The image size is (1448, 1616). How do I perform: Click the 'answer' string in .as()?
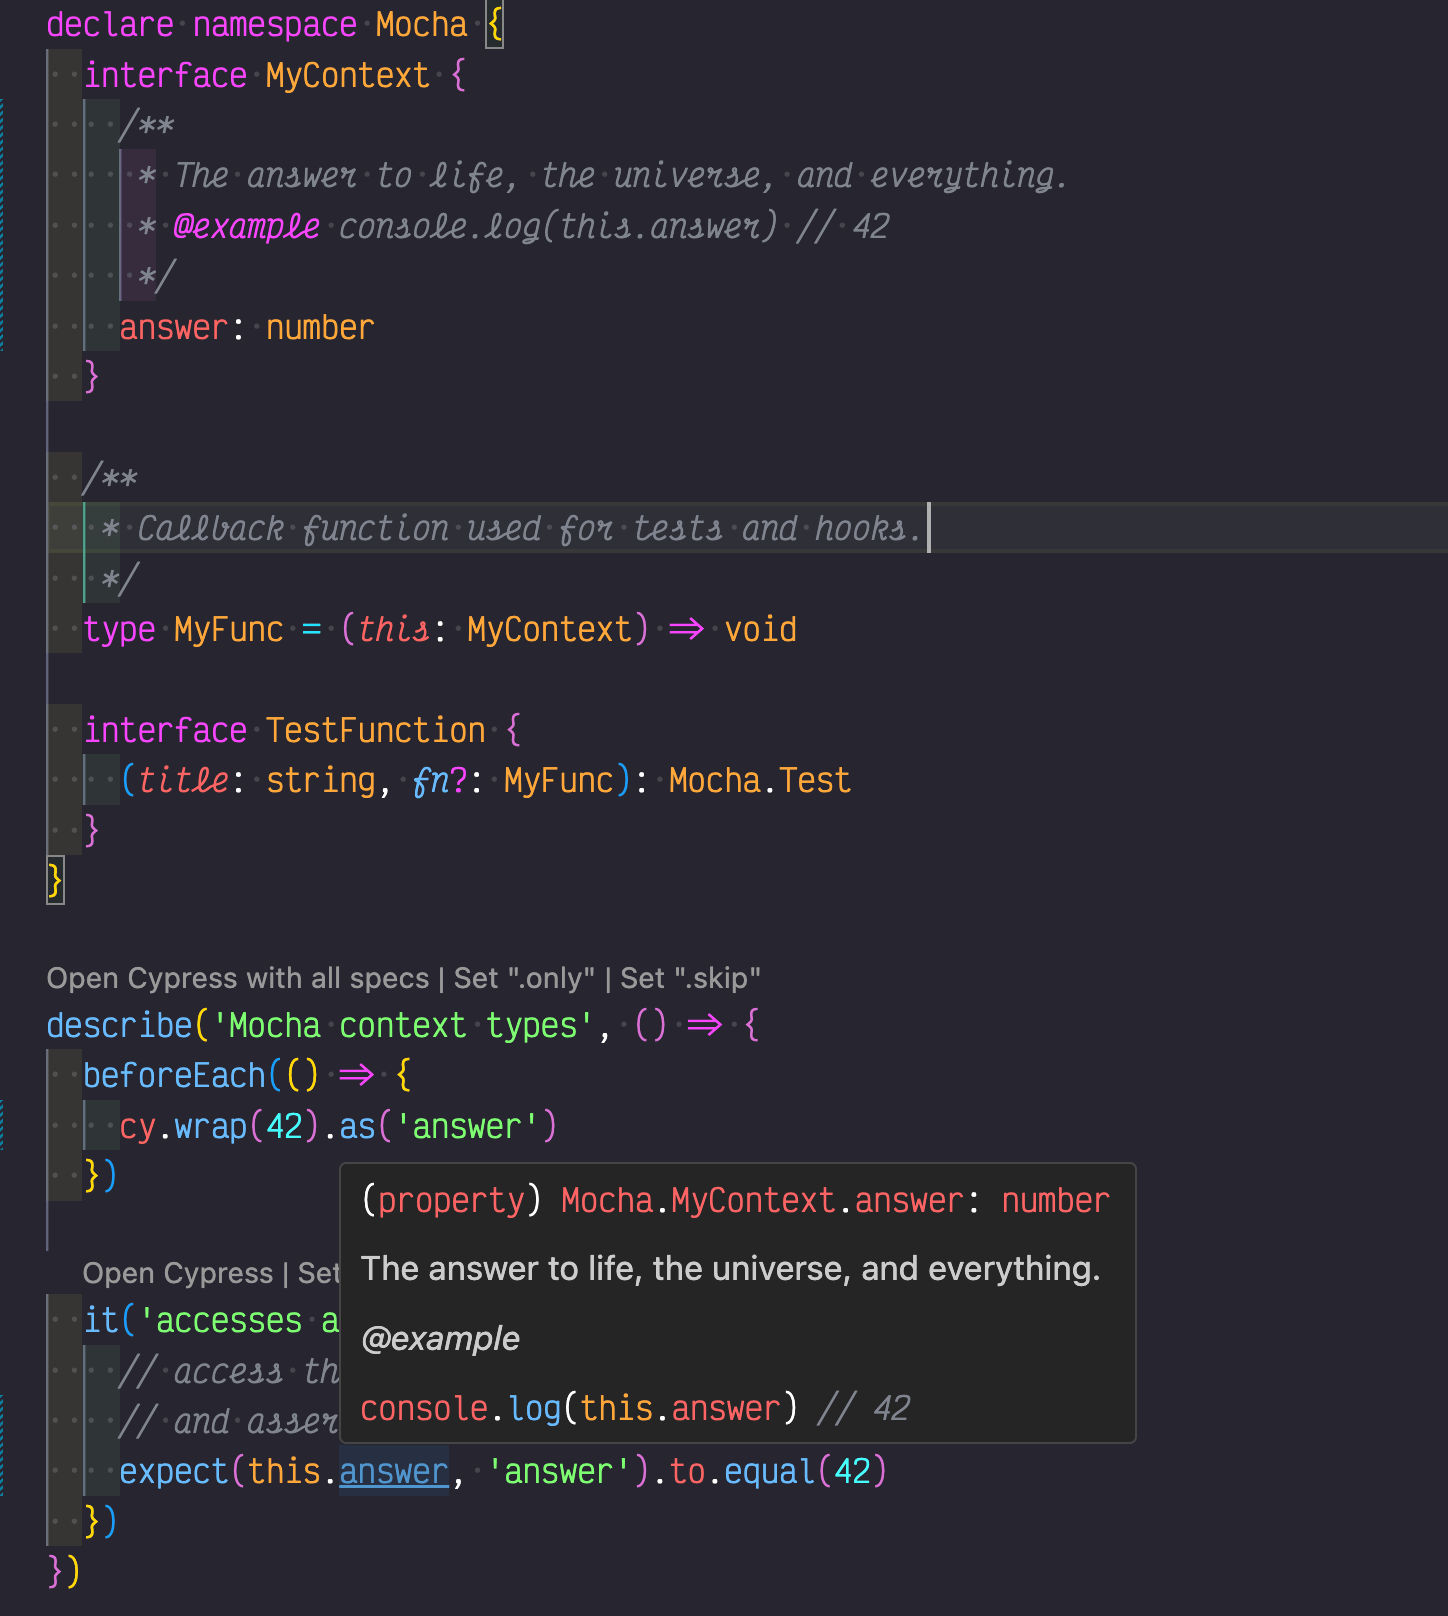coord(467,1127)
